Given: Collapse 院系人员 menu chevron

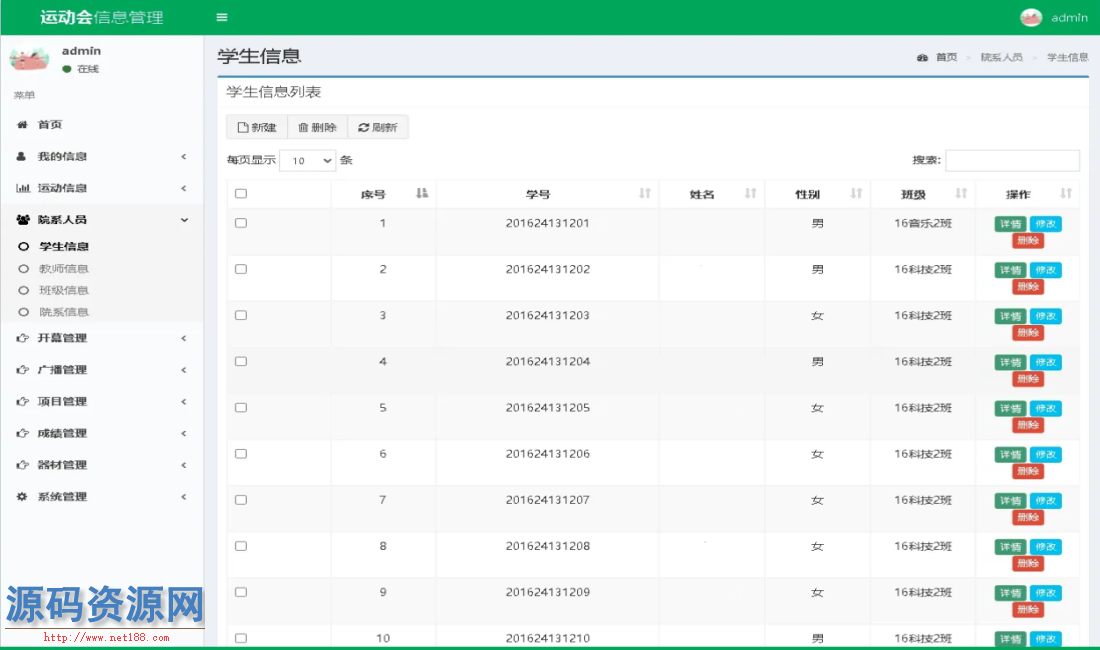Looking at the screenshot, I should pos(184,219).
